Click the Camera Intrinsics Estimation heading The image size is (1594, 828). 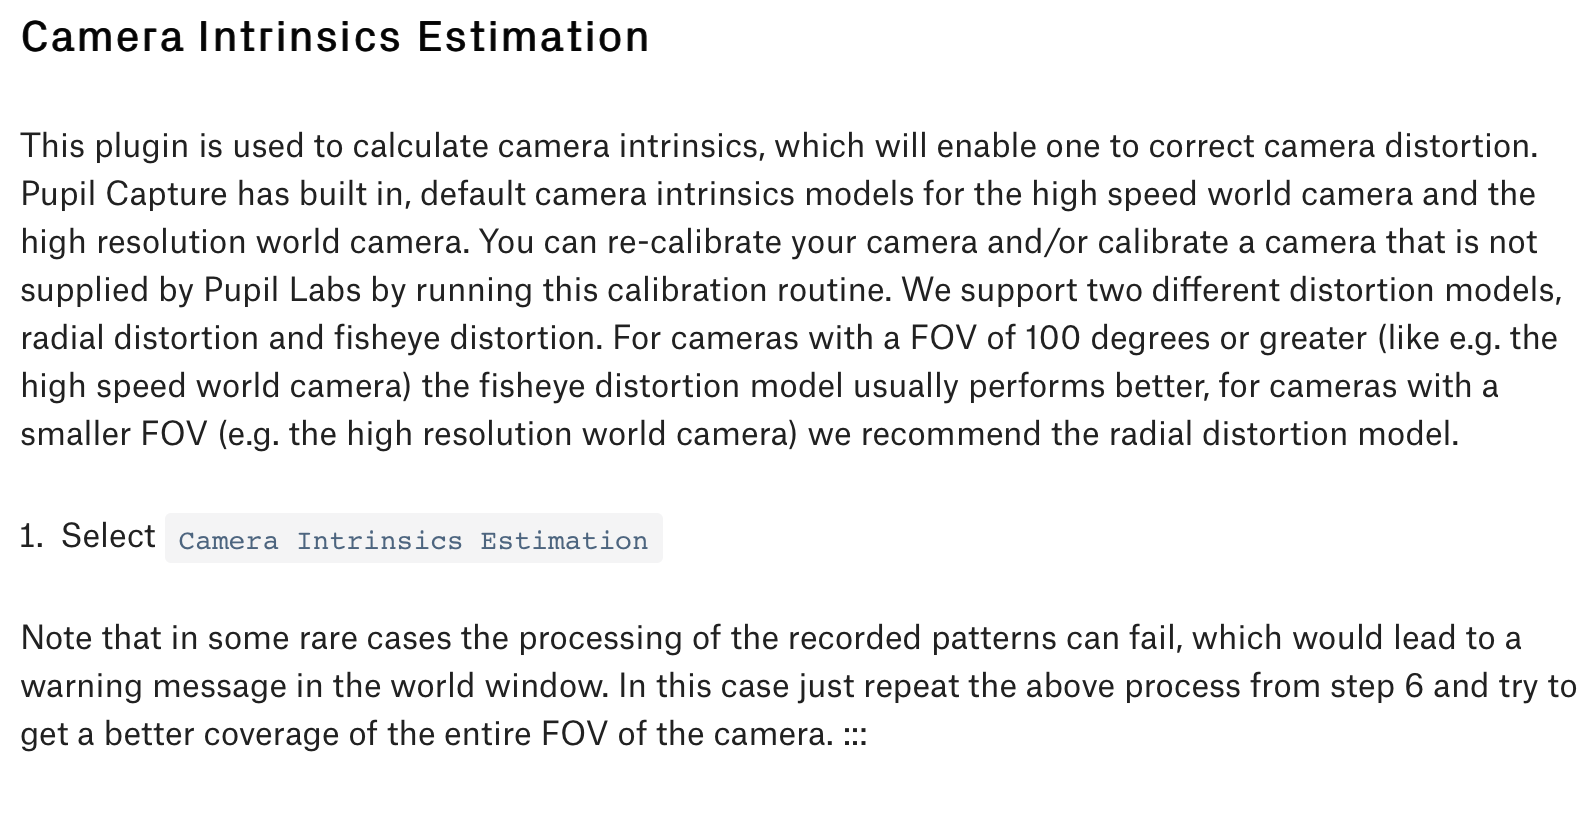point(336,37)
